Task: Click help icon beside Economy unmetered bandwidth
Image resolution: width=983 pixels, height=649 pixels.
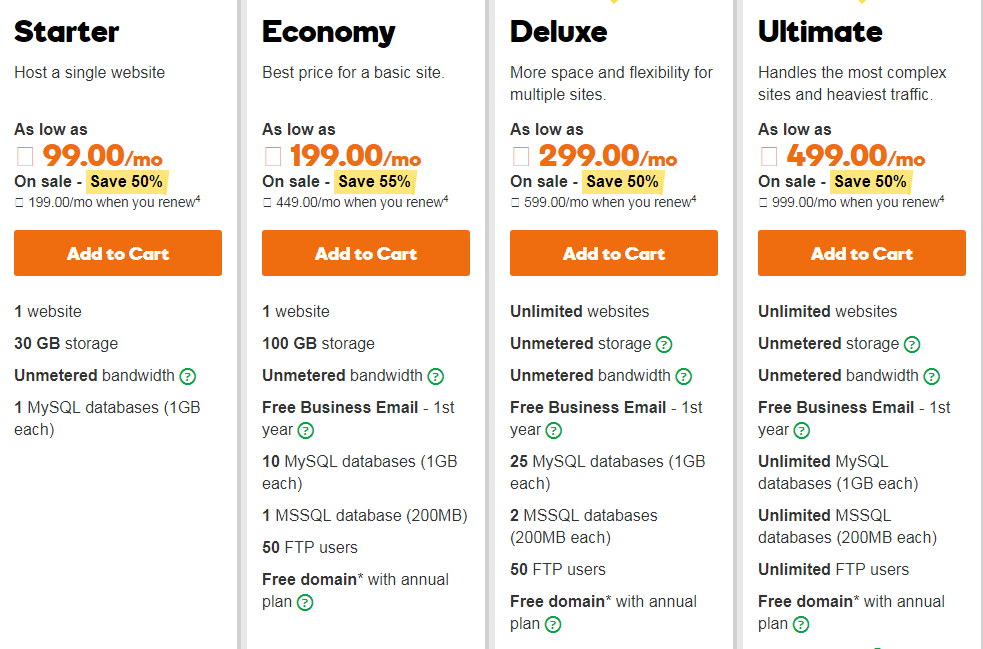Action: pos(436,377)
